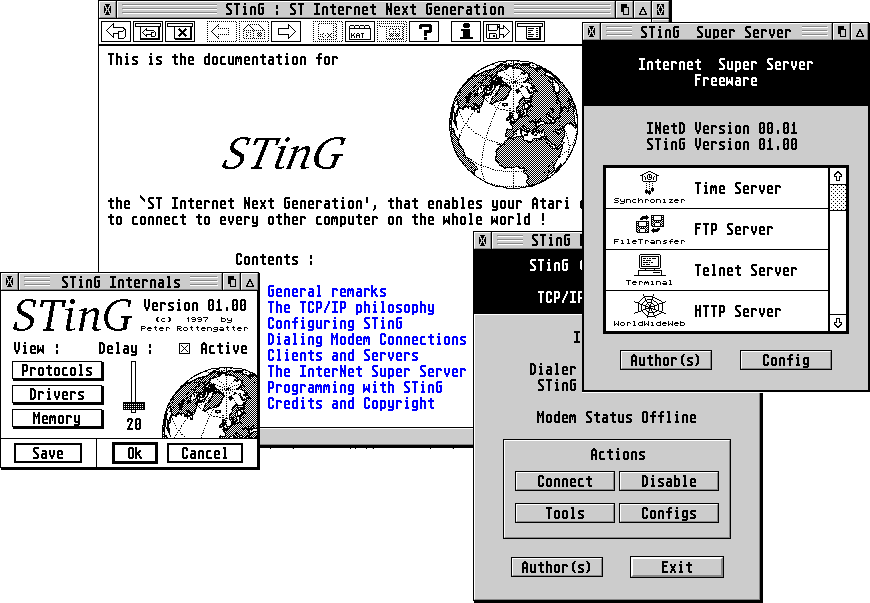The image size is (870, 603).
Task: Click the Super Server list scrollbar thumb
Action: (838, 197)
